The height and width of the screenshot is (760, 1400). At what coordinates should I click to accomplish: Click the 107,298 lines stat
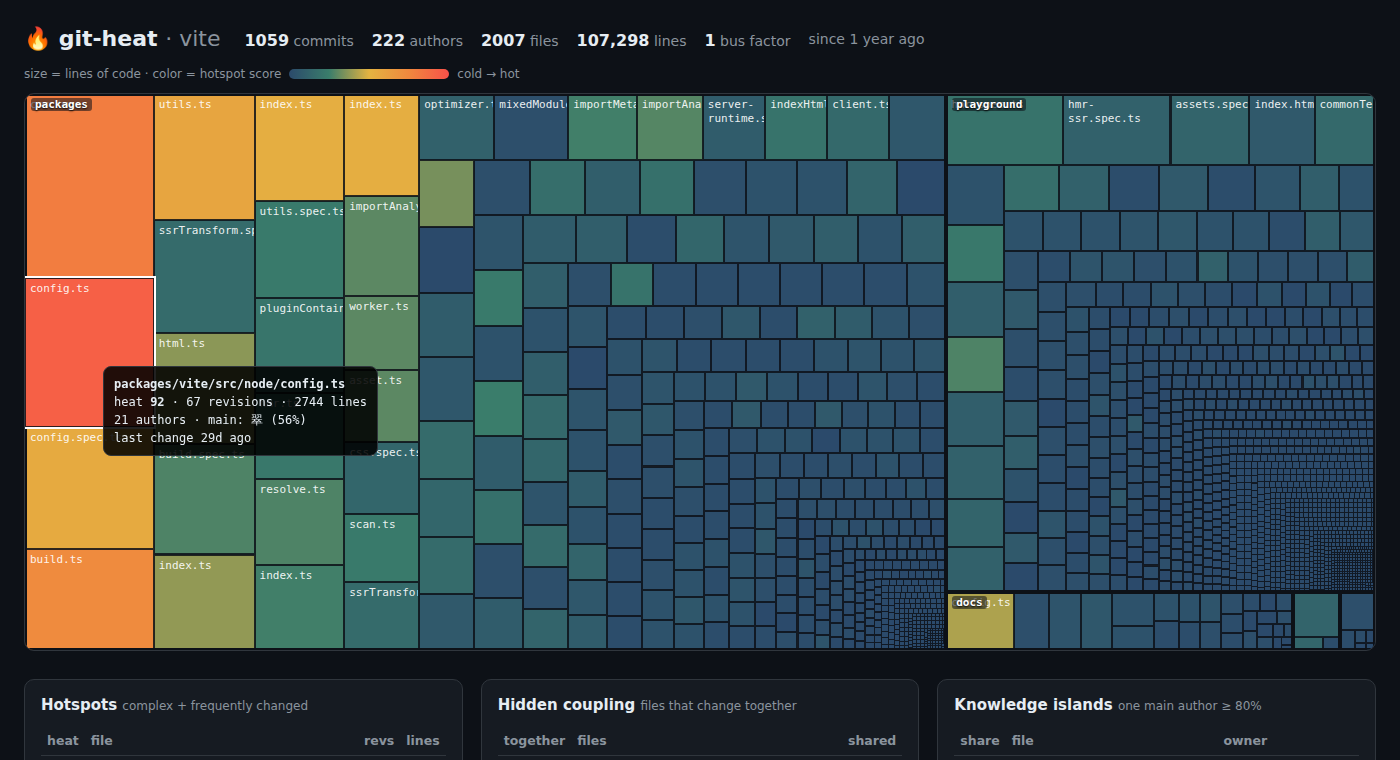click(x=631, y=41)
